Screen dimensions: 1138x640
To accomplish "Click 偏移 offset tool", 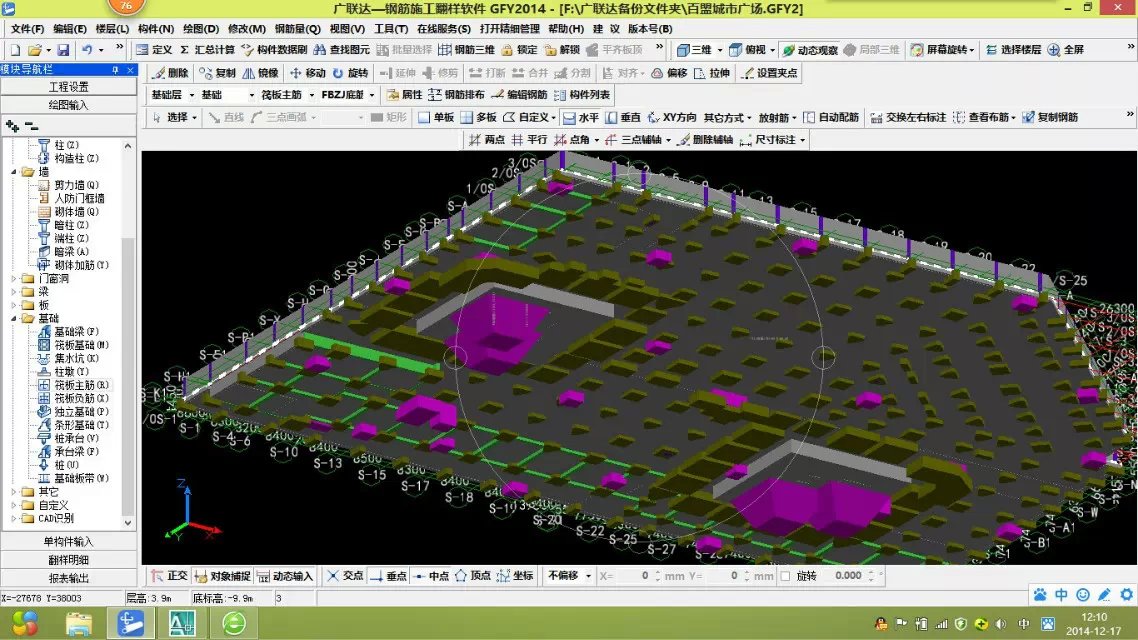I will pos(669,73).
